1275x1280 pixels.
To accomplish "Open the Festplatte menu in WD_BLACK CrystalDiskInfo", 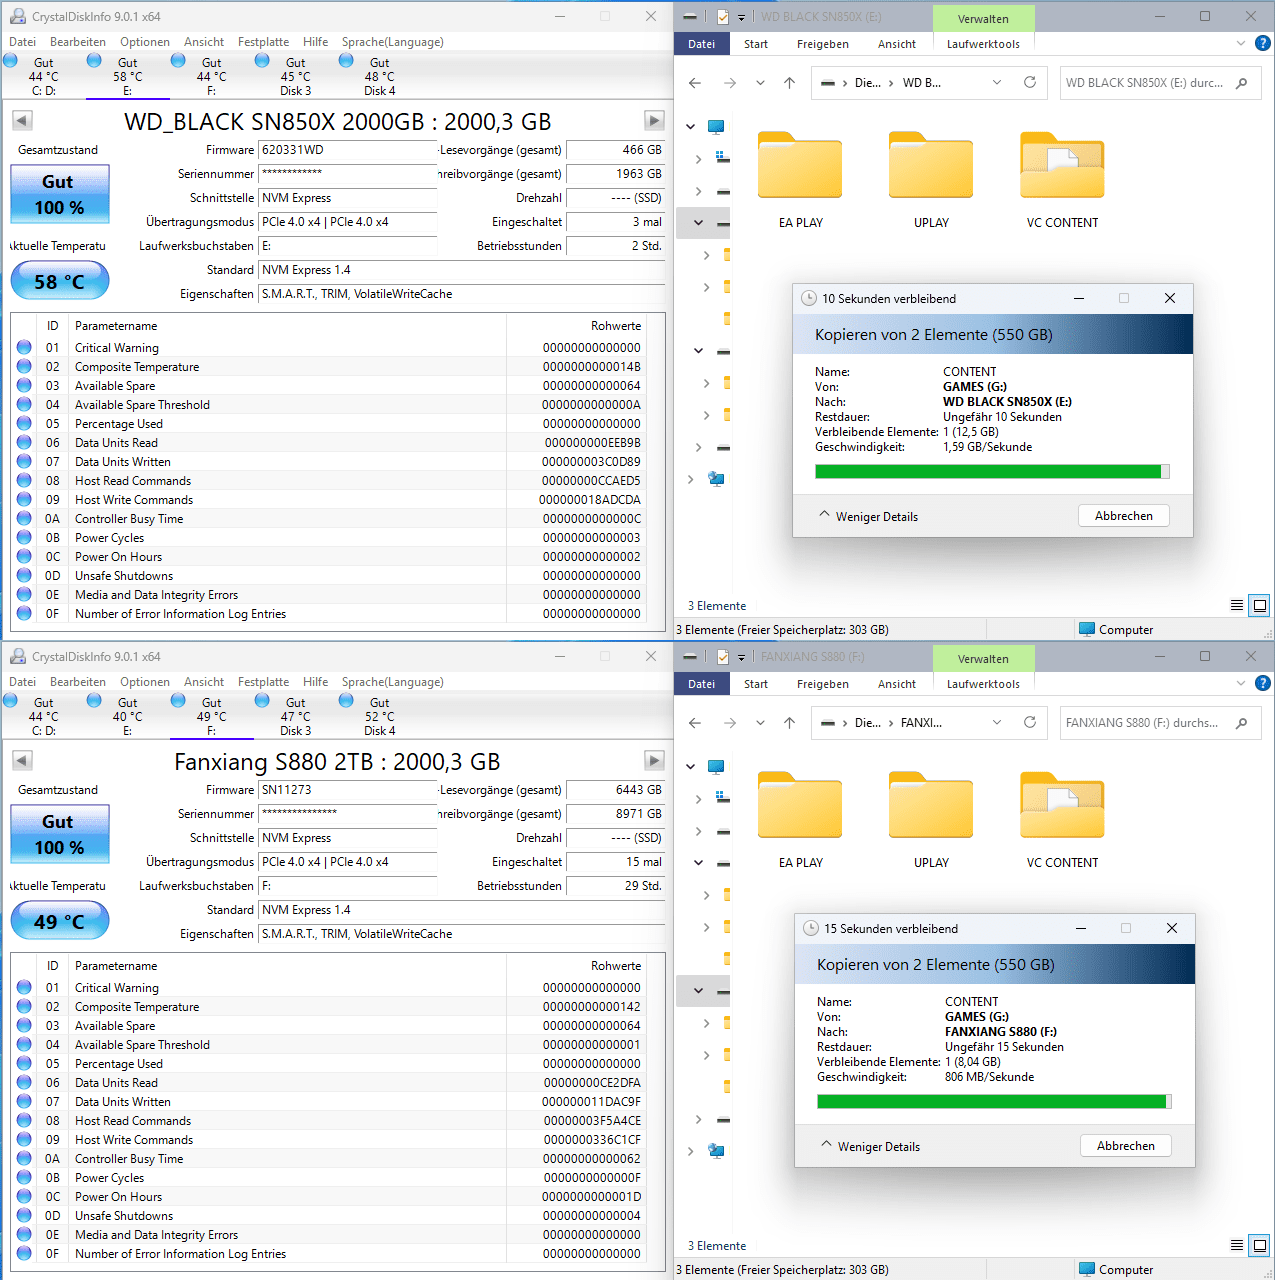I will coord(263,42).
